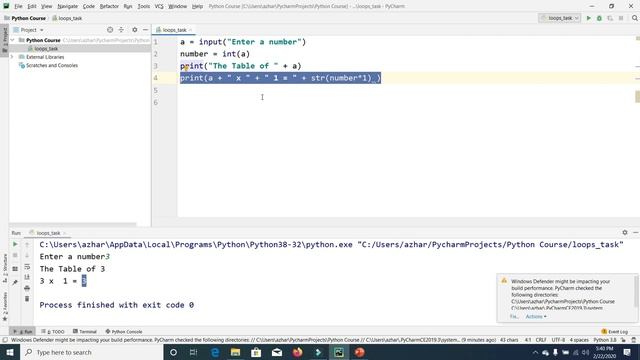Viewport: 640px width, 360px height.
Task: Click restore layout icon in Run panel
Action: coord(15,269)
